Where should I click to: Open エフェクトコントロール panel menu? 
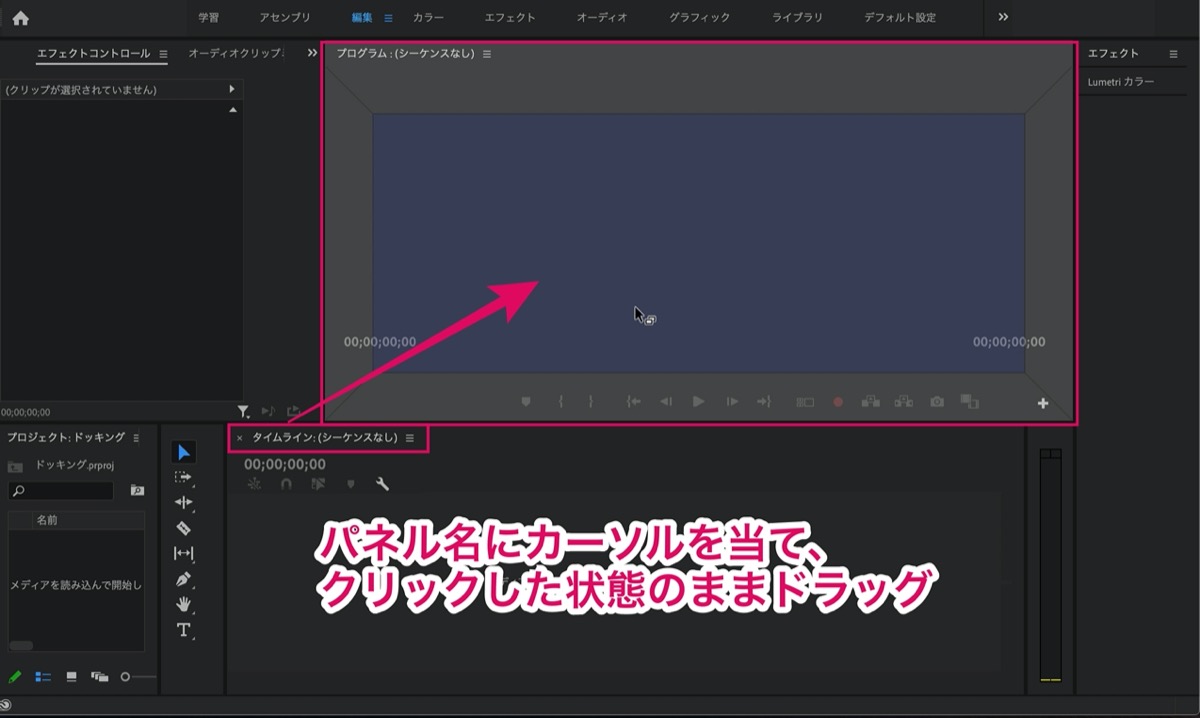163,53
